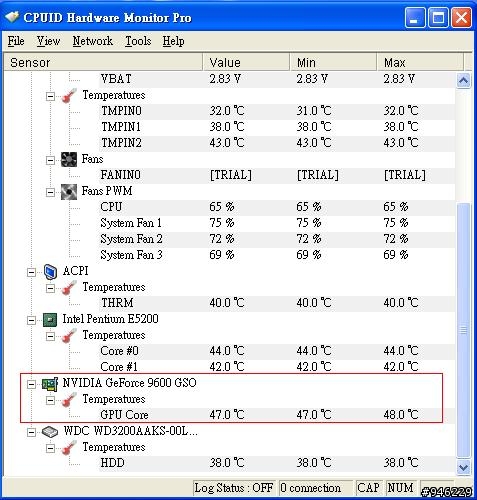Click the Value column header
The image size is (477, 500).
[x=246, y=62]
